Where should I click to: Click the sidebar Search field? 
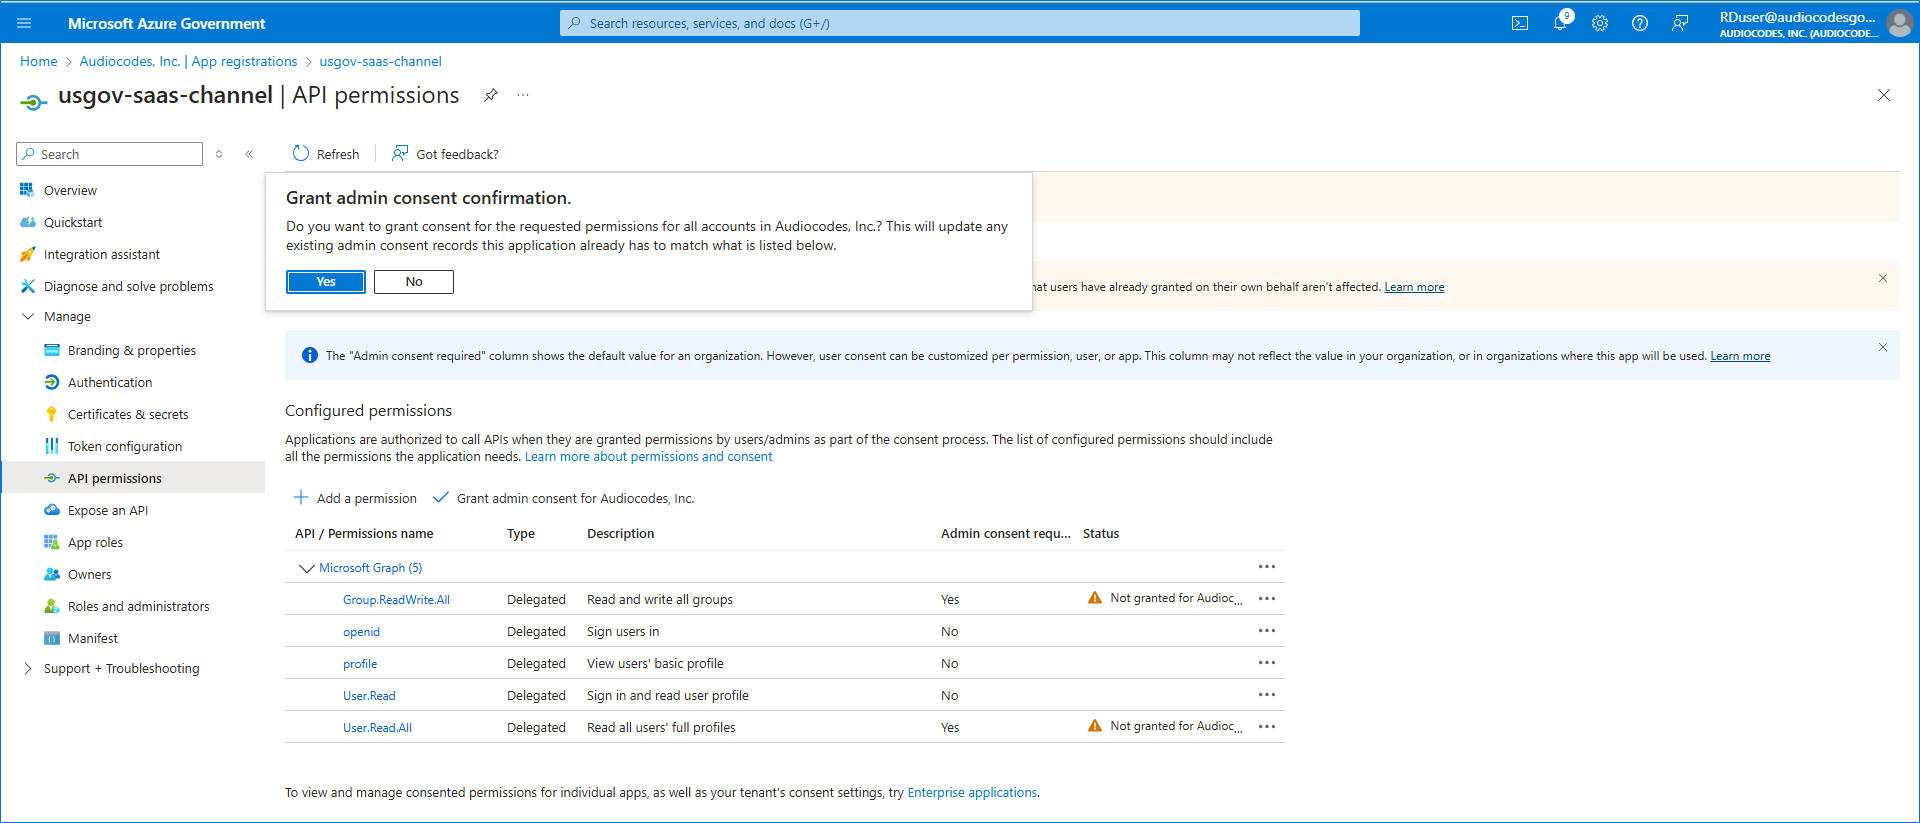pyautogui.click(x=110, y=154)
